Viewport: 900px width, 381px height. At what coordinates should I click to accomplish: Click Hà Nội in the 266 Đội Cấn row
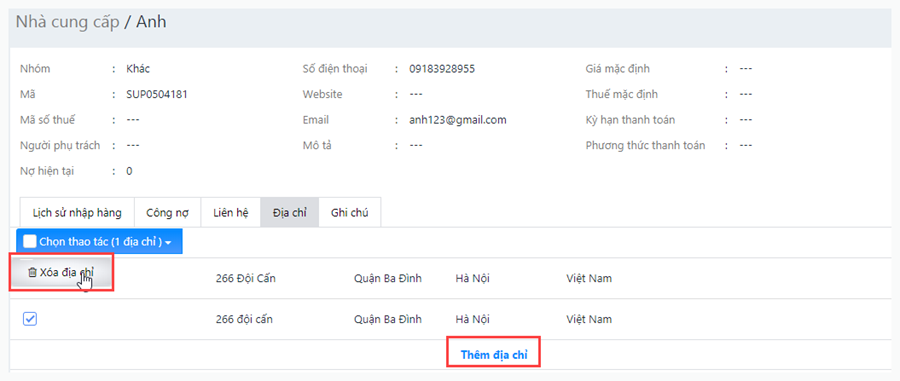pos(472,279)
